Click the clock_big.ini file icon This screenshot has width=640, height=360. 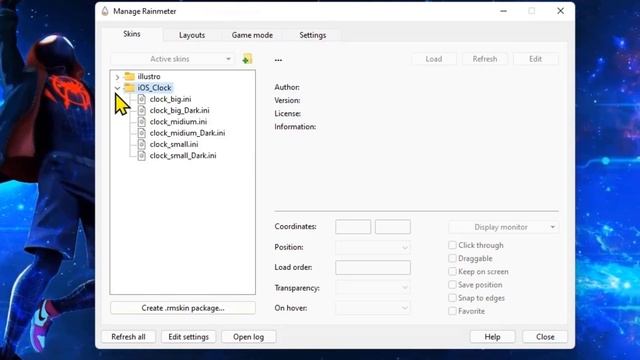coord(142,99)
